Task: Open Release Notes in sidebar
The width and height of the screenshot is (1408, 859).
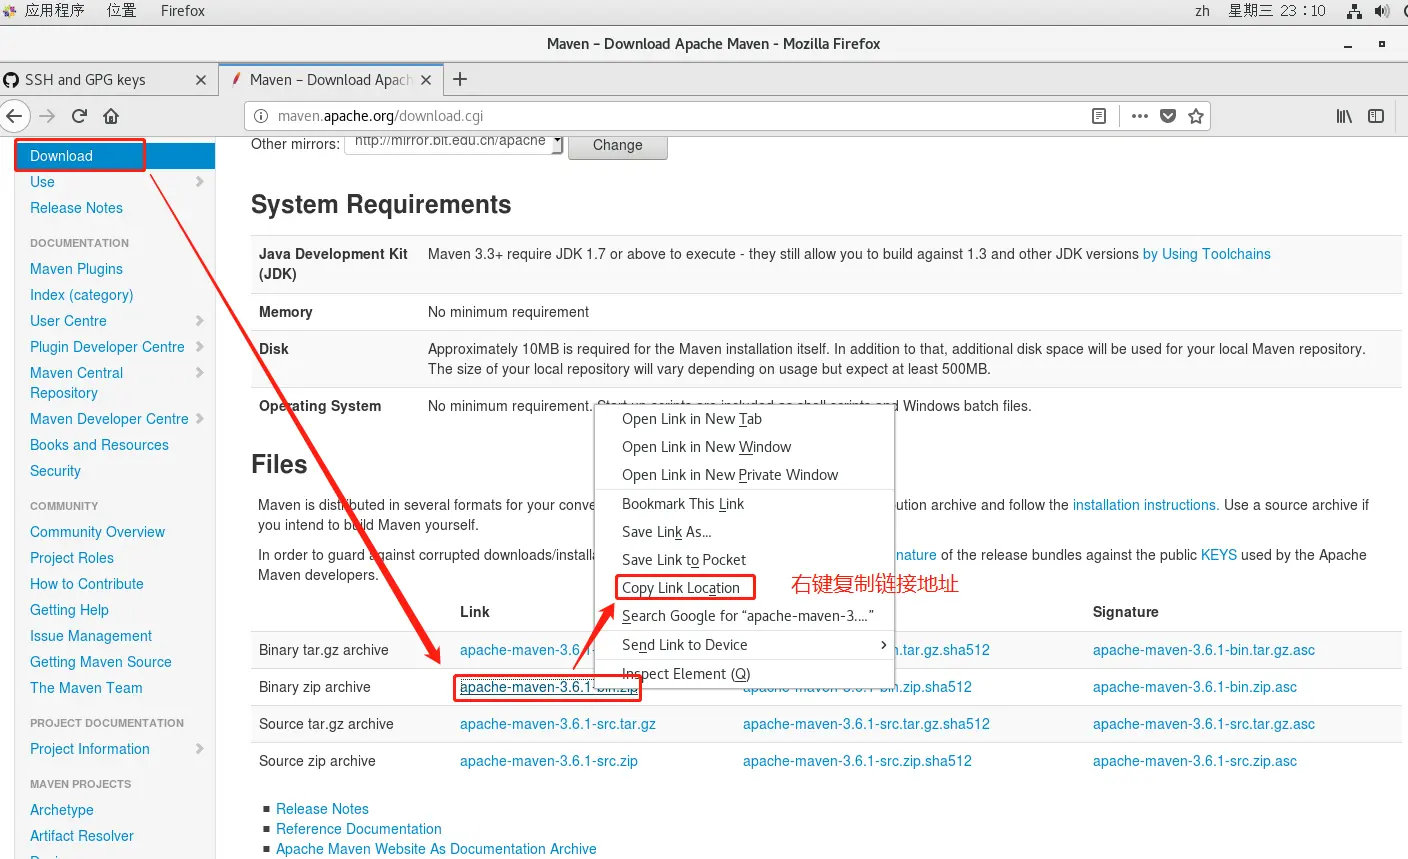Action: [76, 208]
